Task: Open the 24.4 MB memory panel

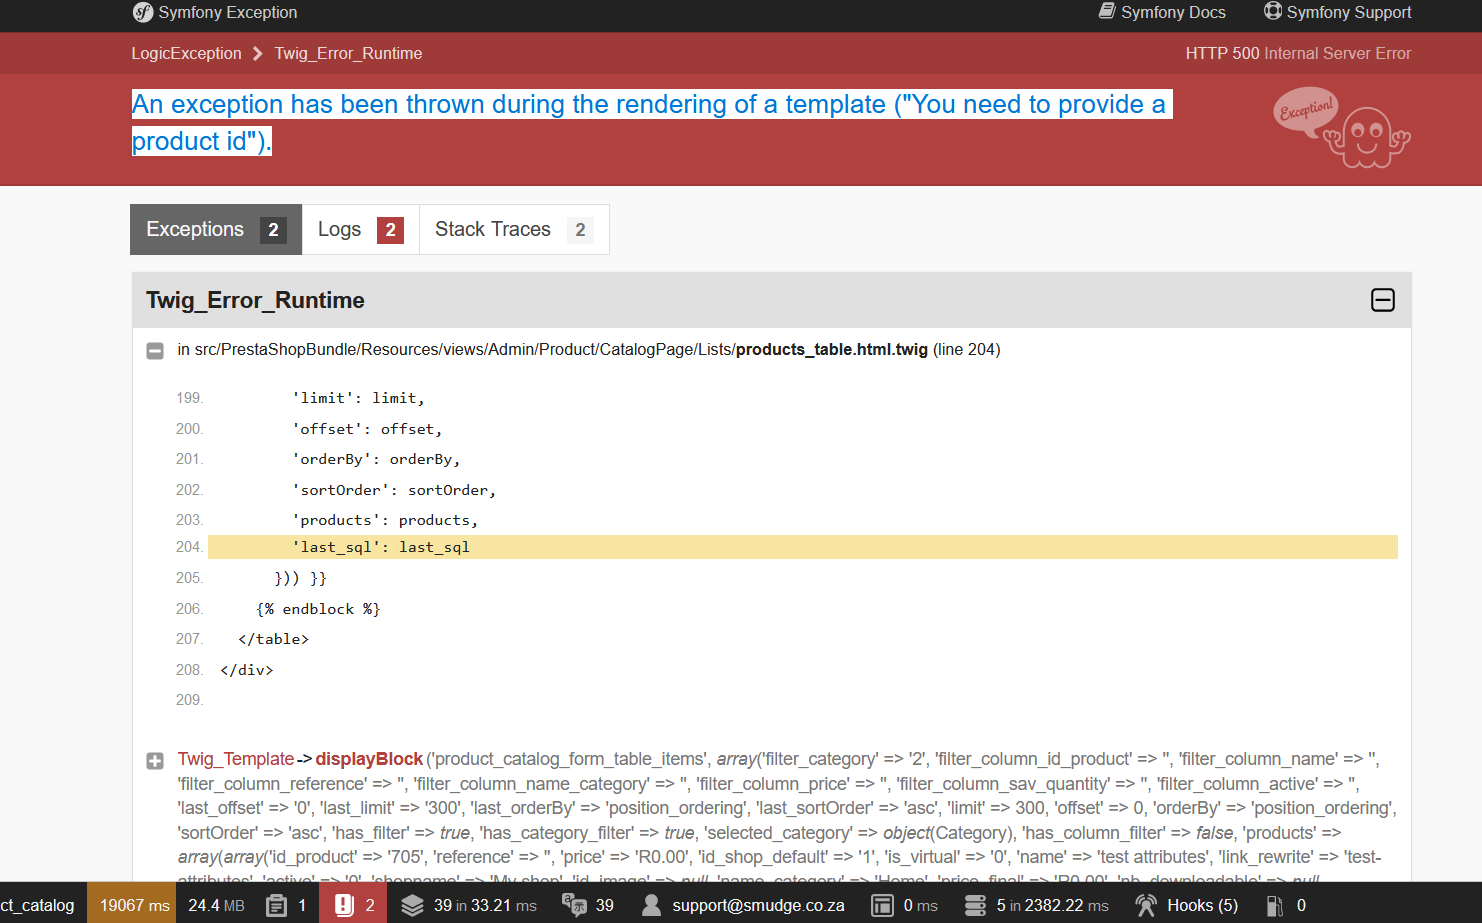Action: [216, 905]
